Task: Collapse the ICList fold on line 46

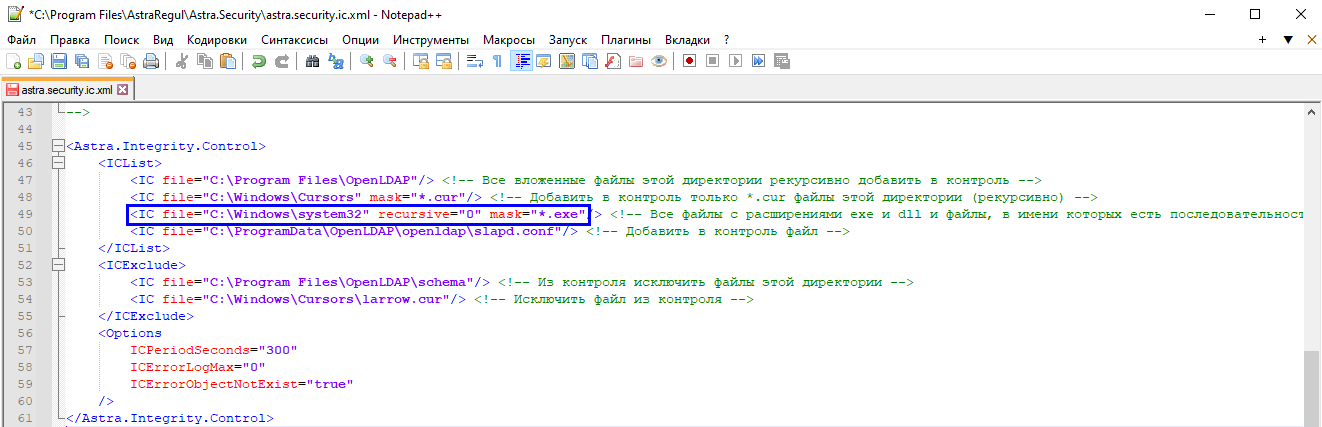Action: pyautogui.click(x=59, y=163)
